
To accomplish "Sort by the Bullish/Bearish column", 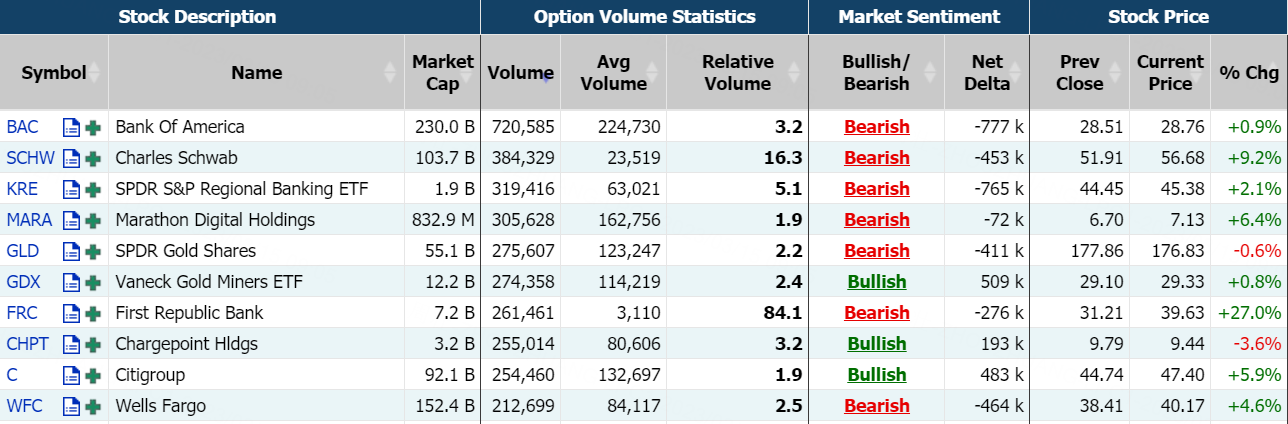I will click(x=876, y=72).
